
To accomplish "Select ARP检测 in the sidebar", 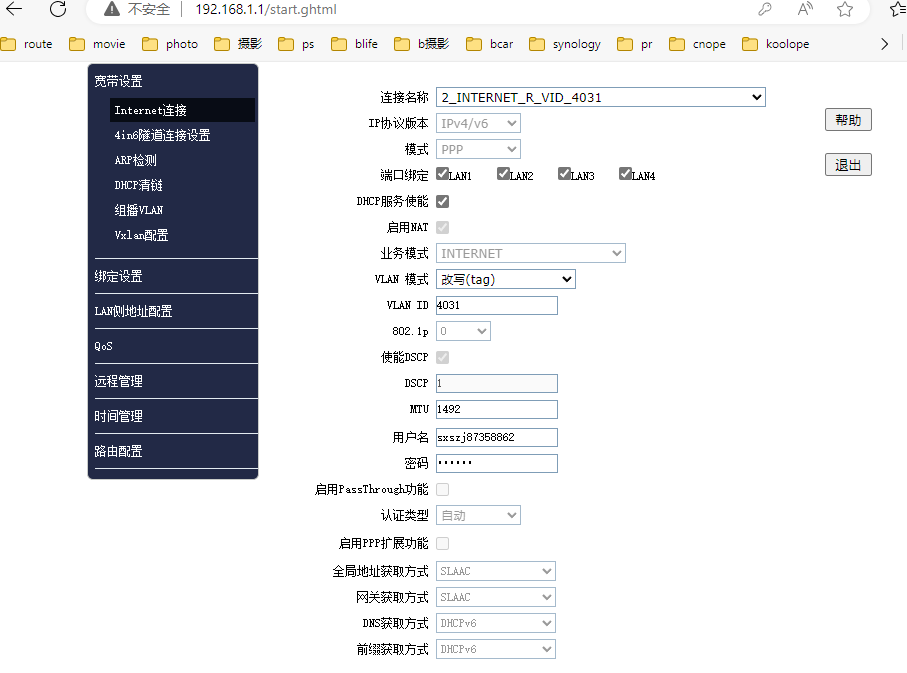I will click(x=136, y=160).
